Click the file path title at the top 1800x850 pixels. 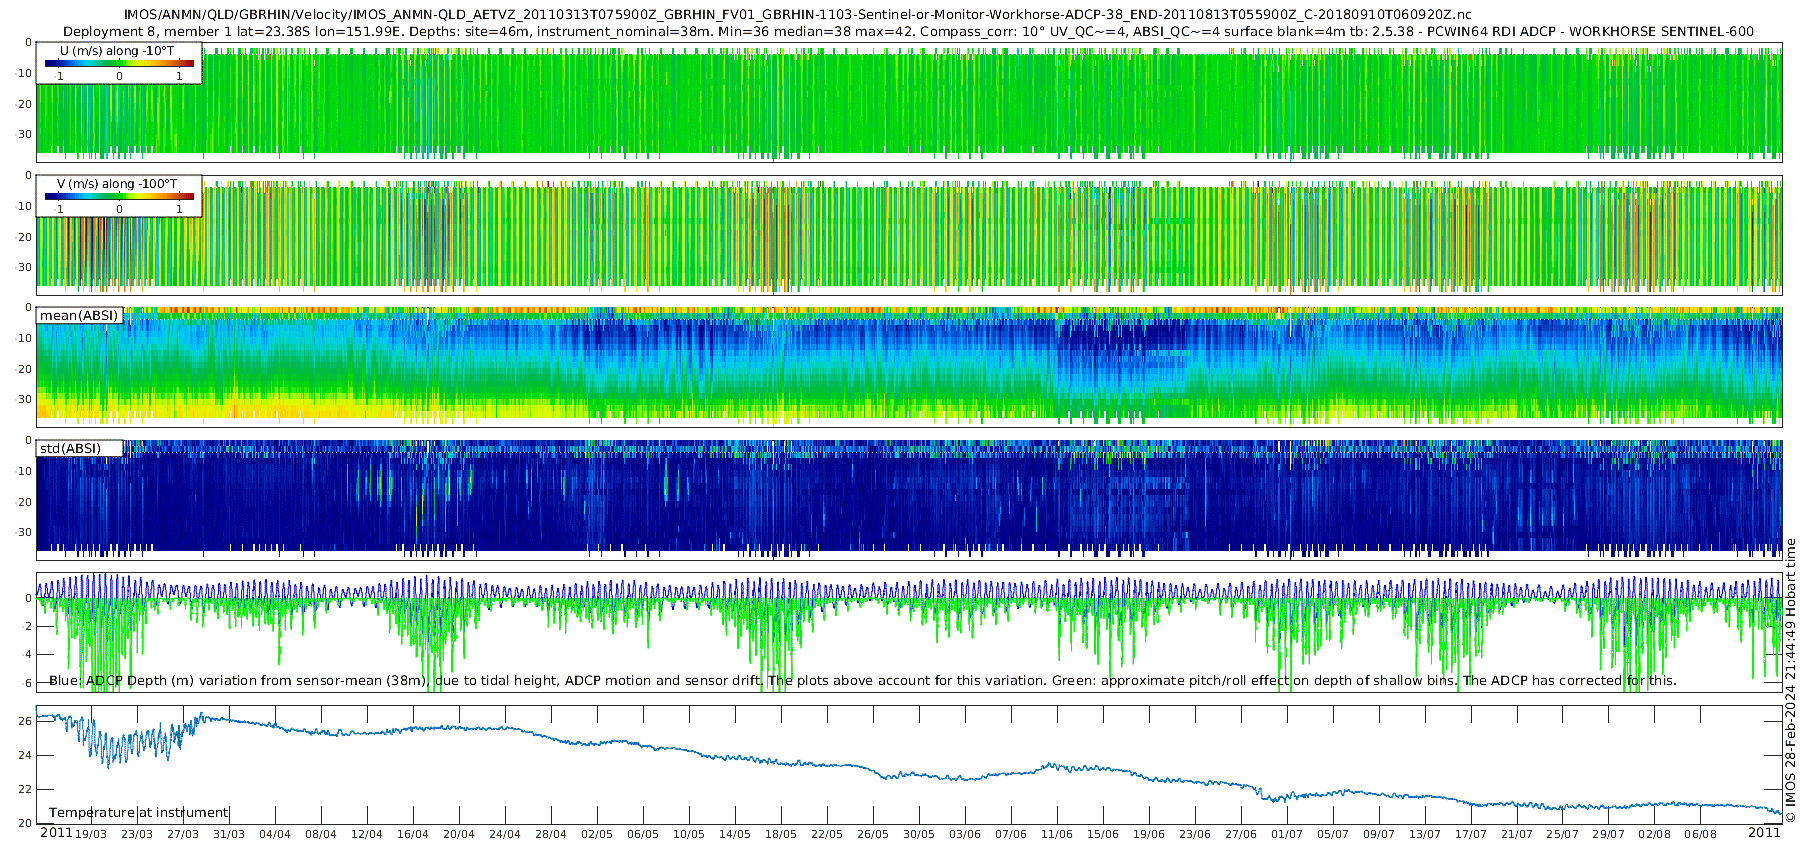[x=798, y=14]
